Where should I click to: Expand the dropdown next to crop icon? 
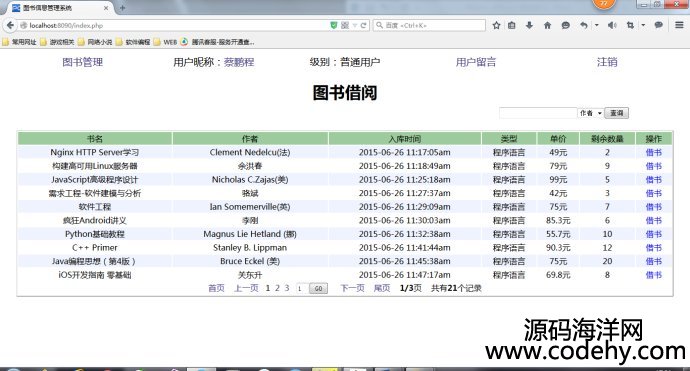(x=643, y=26)
